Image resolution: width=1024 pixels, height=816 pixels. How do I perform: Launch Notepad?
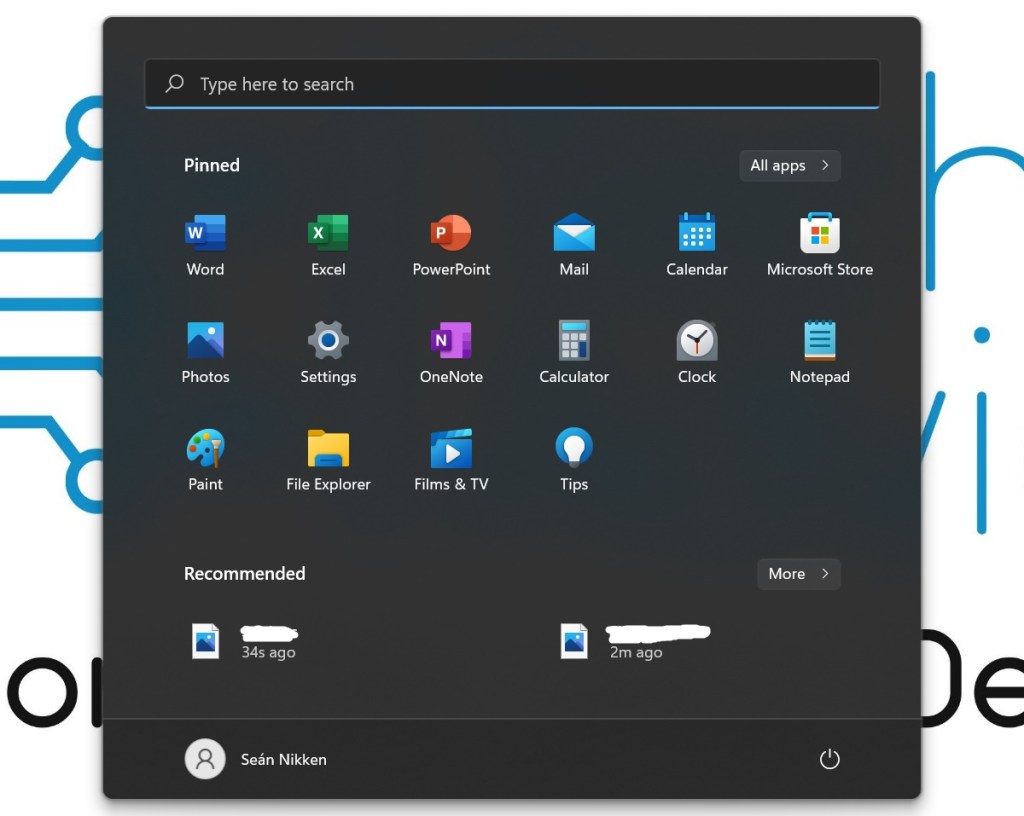819,348
